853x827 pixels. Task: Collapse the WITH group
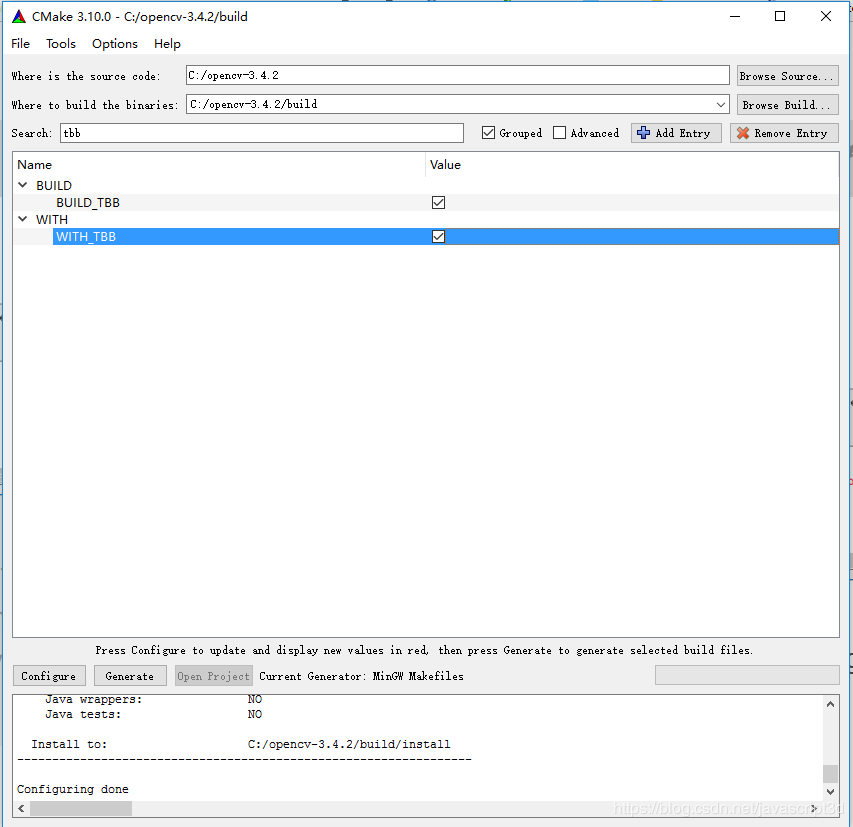tap(22, 219)
